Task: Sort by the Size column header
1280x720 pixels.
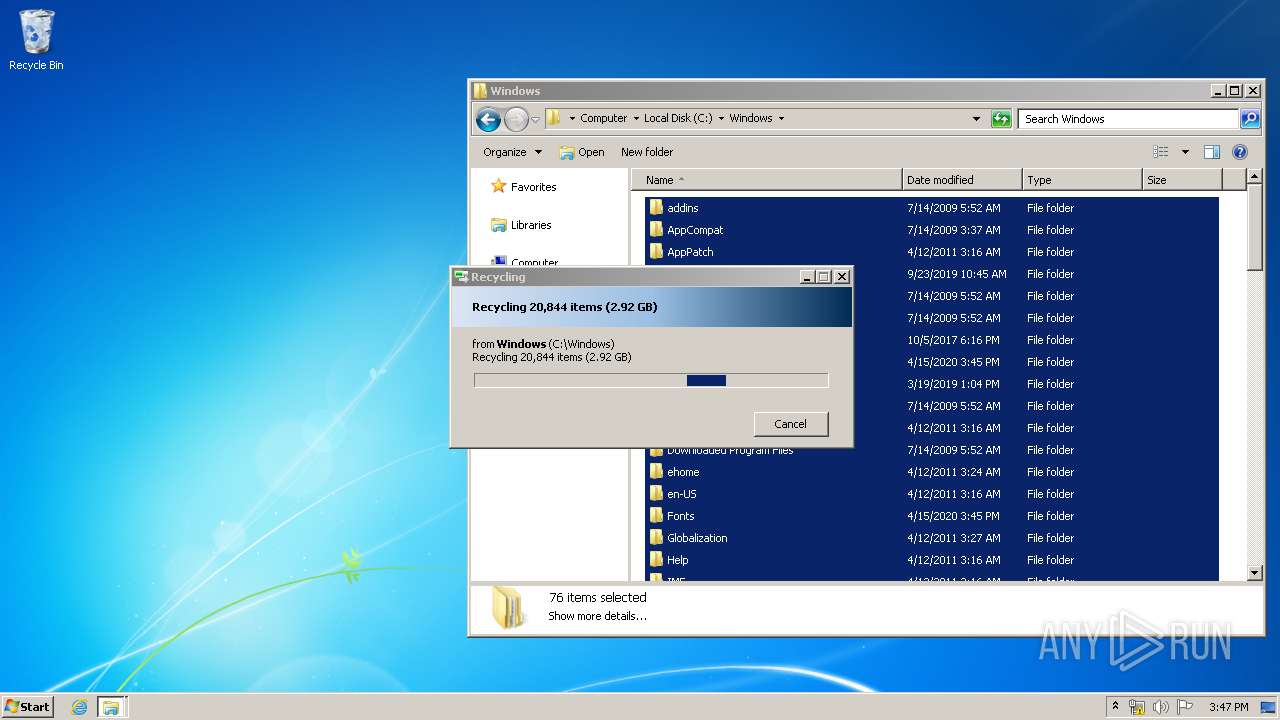Action: click(x=1182, y=180)
